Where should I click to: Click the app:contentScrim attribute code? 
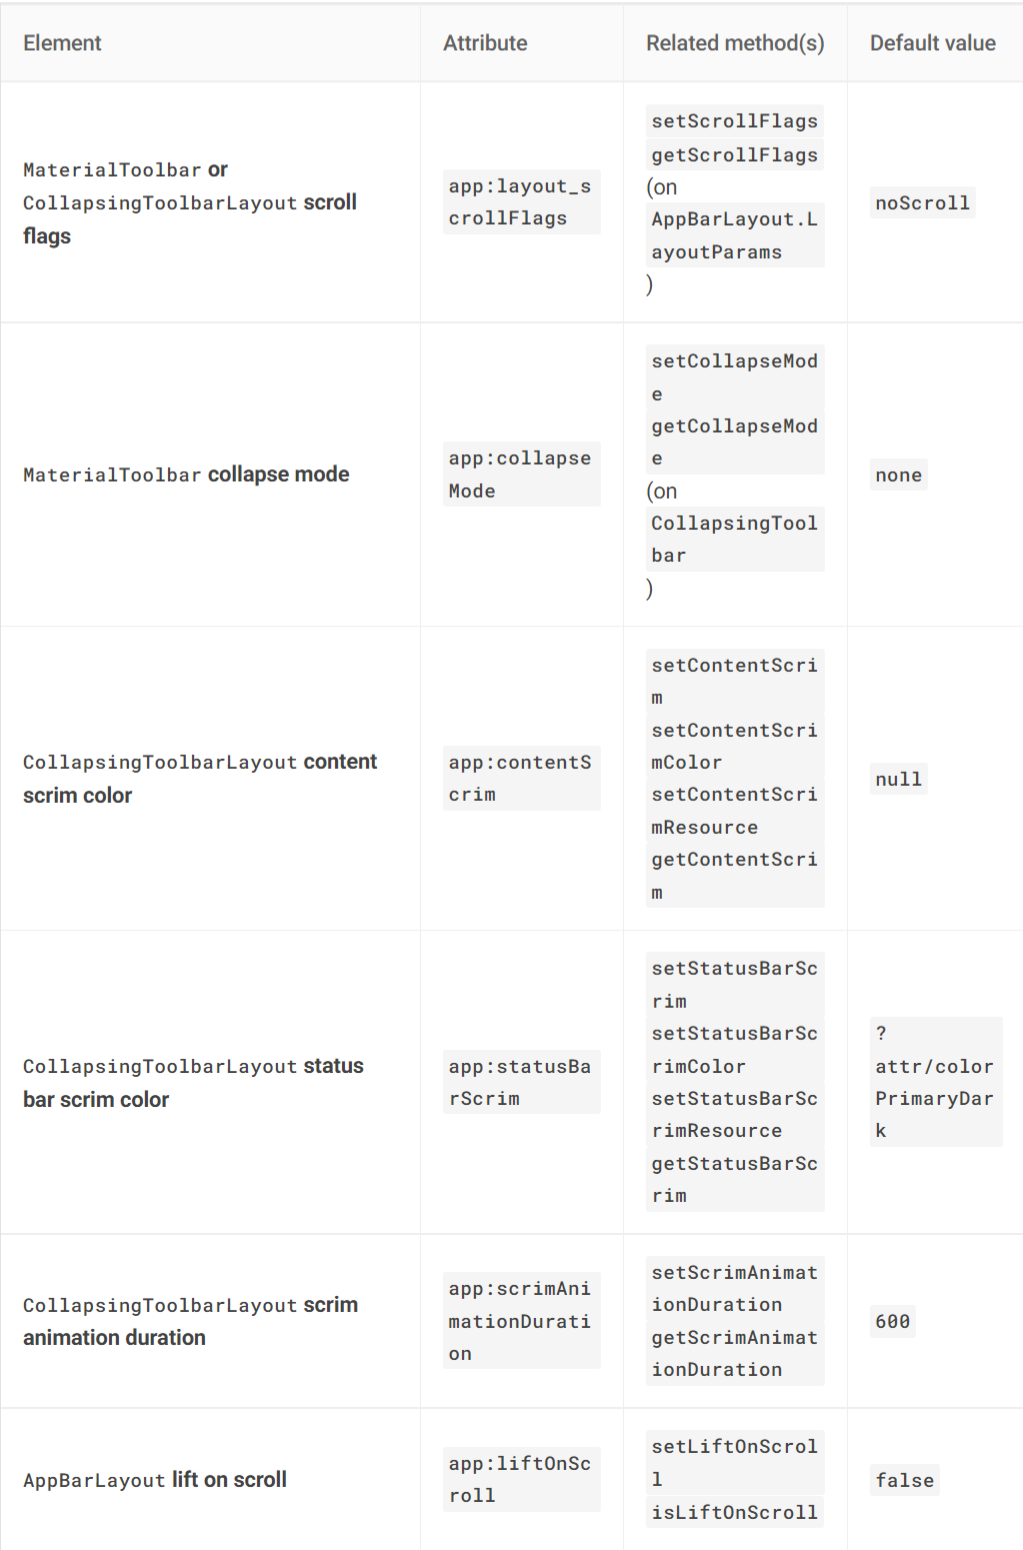521,778
